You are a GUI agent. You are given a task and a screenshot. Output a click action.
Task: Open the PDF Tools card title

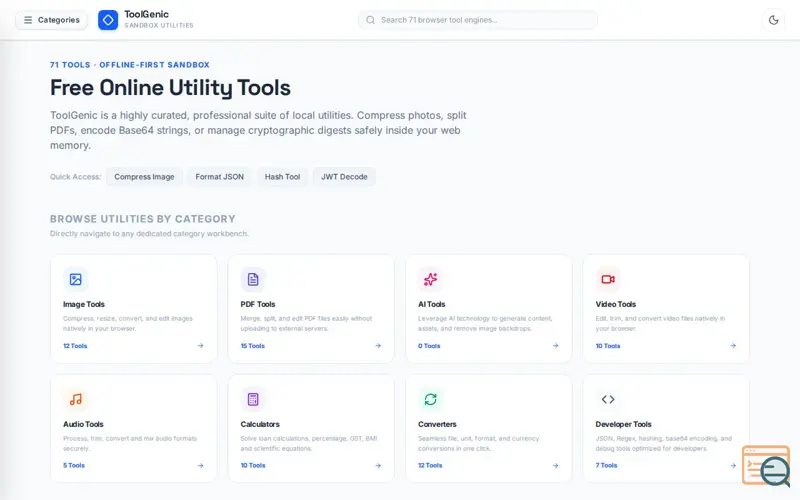(258, 304)
